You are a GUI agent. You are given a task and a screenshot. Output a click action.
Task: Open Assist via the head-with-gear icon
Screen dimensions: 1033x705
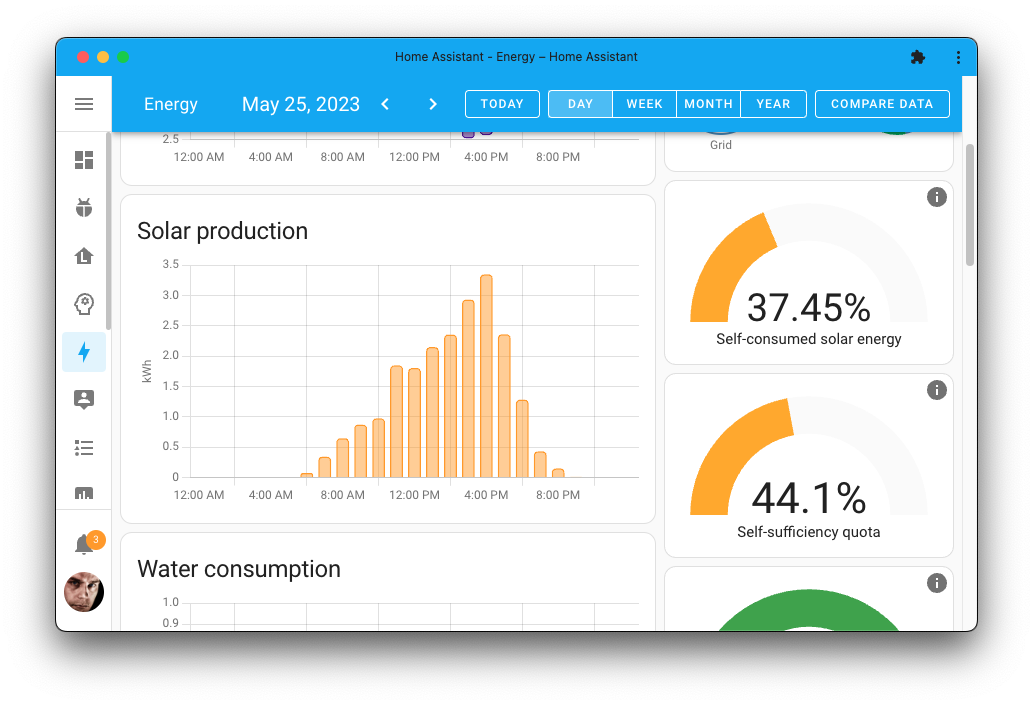(x=84, y=304)
